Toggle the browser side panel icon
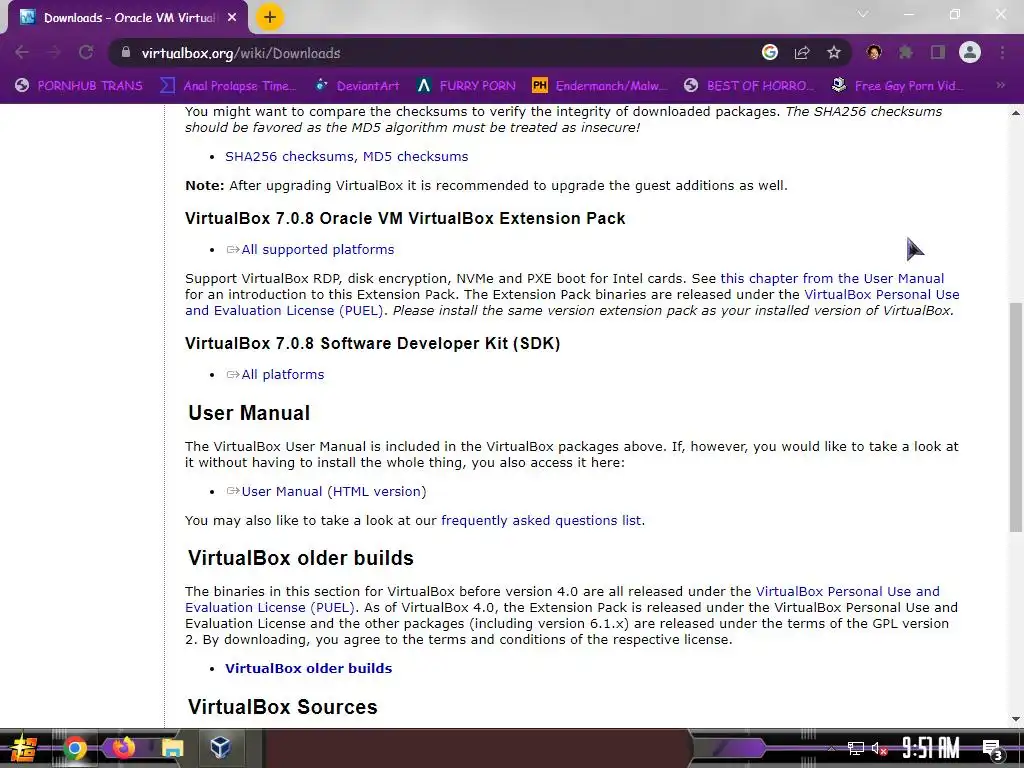The width and height of the screenshot is (1024, 768). [938, 52]
